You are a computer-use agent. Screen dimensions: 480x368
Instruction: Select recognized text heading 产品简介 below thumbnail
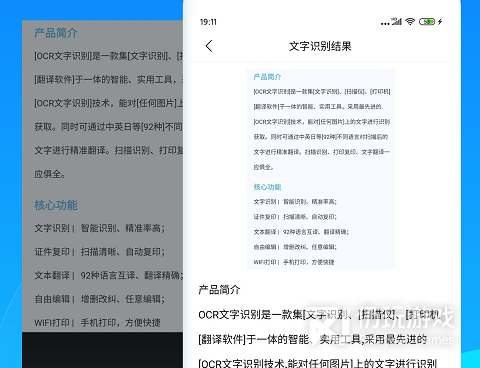(x=219, y=290)
